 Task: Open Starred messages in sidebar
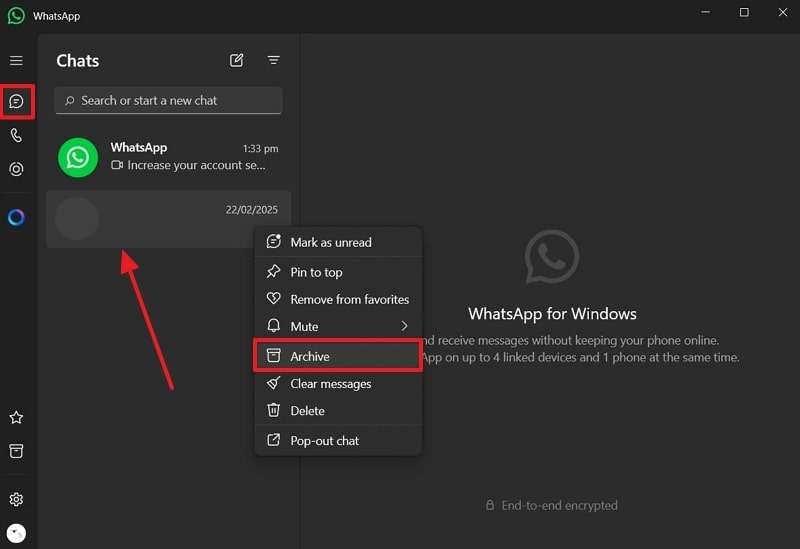tap(16, 418)
